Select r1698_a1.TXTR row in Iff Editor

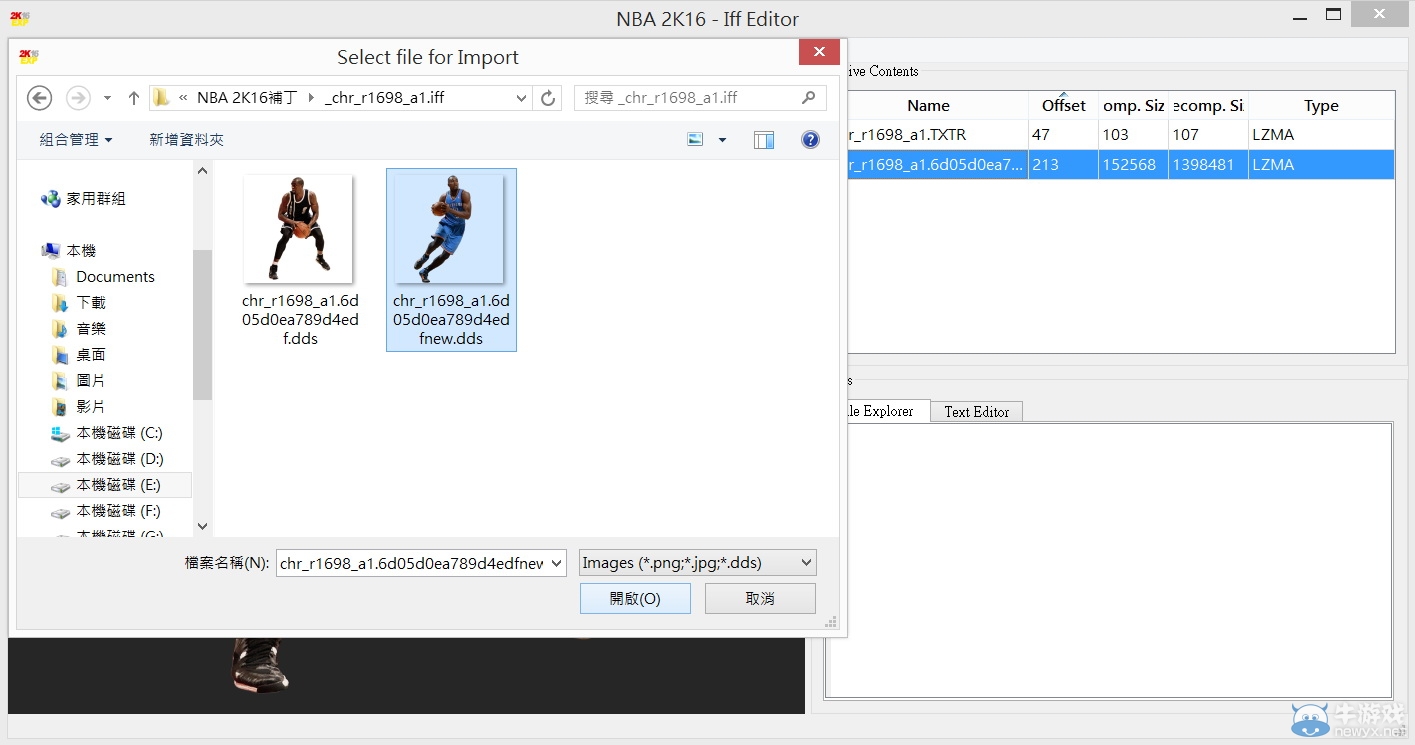tap(1120, 135)
